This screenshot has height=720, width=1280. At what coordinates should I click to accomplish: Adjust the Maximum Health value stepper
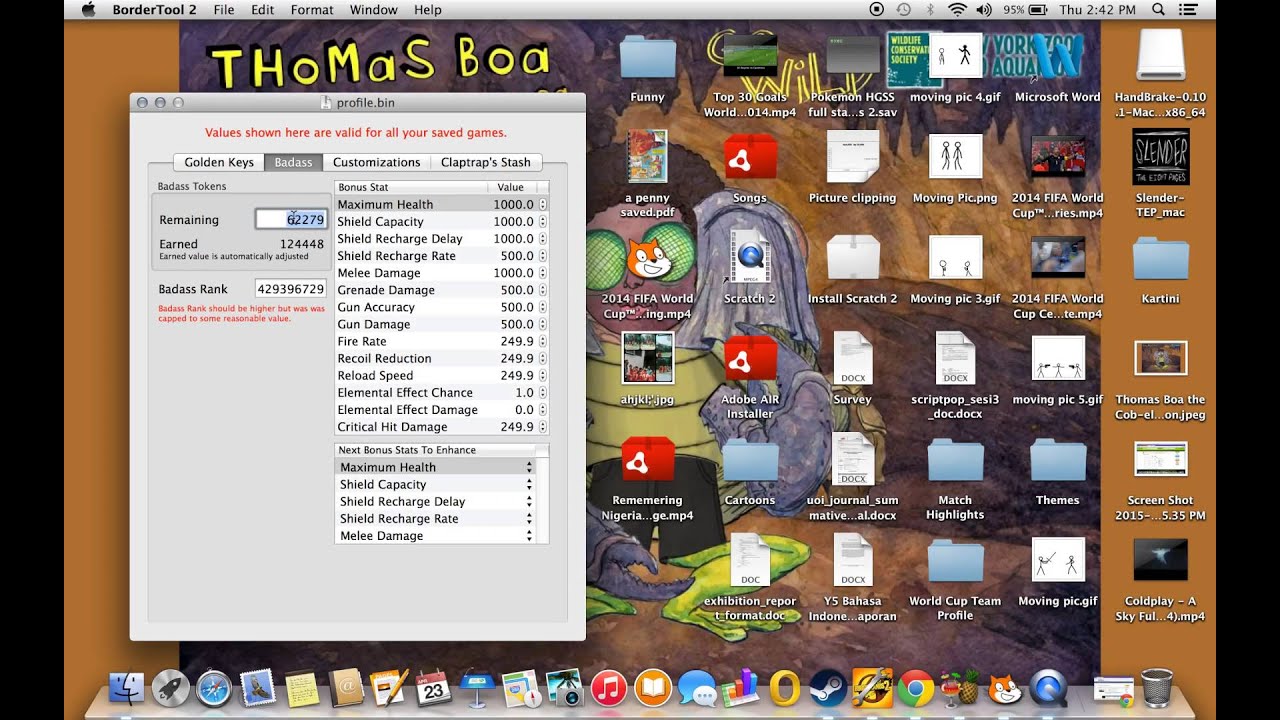pos(542,204)
